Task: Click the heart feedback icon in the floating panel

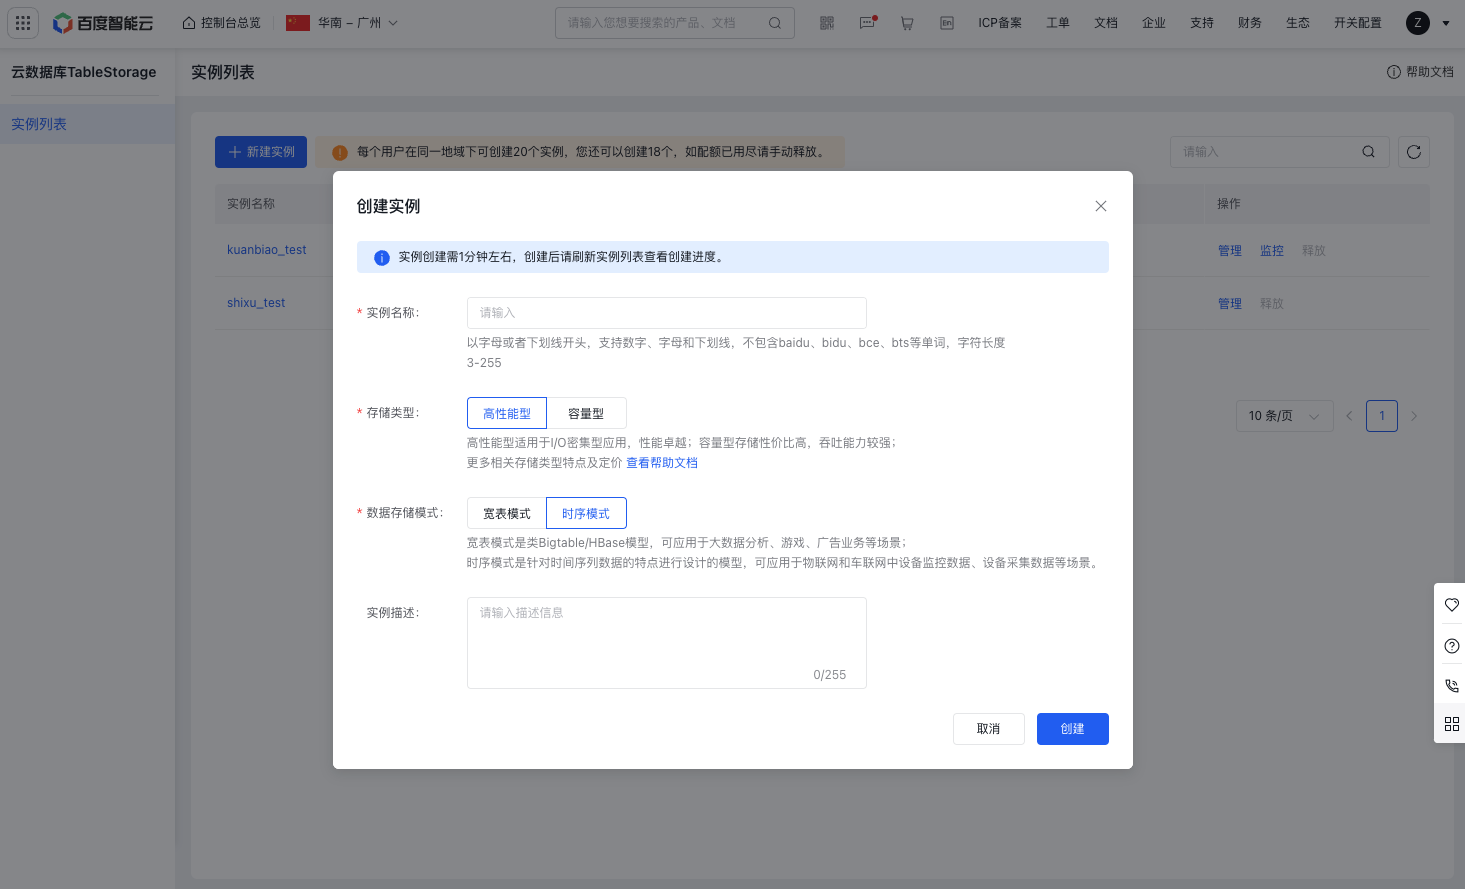Action: coord(1452,604)
